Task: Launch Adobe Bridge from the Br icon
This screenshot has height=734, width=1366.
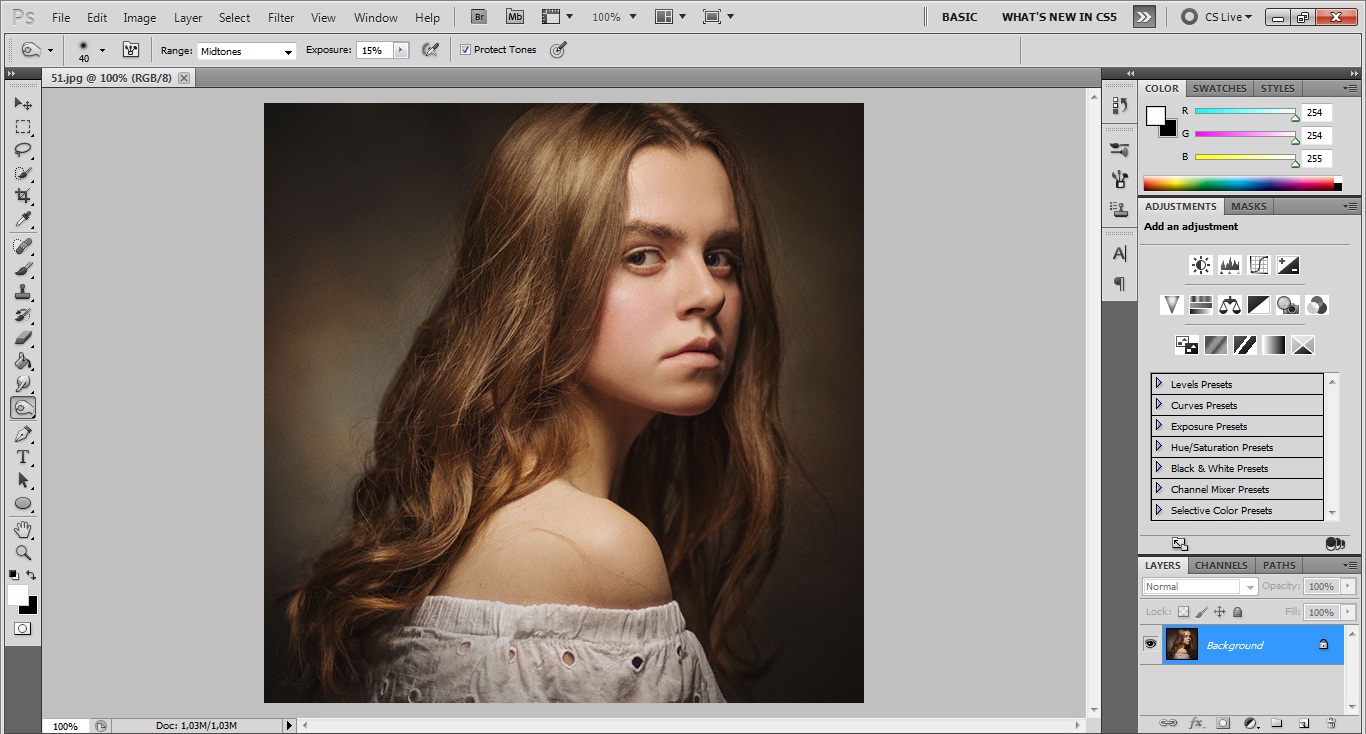Action: (x=479, y=17)
